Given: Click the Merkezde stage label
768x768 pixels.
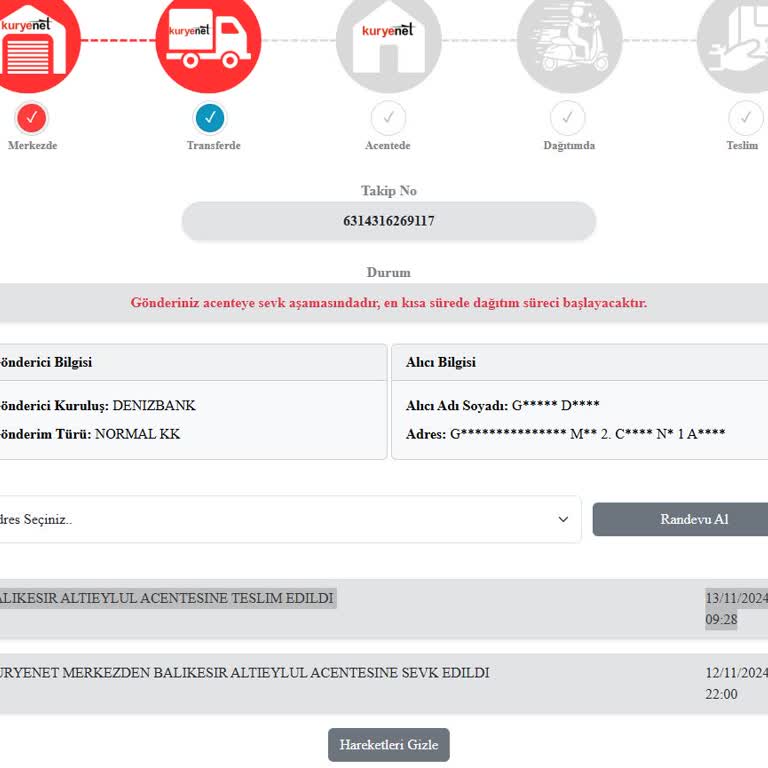Looking at the screenshot, I should click(x=32, y=145).
